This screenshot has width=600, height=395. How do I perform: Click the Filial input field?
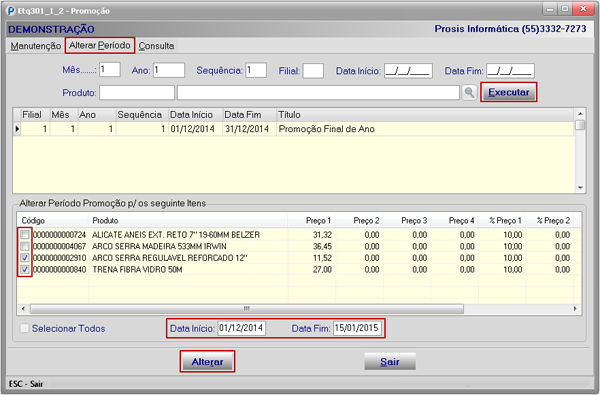[313, 71]
